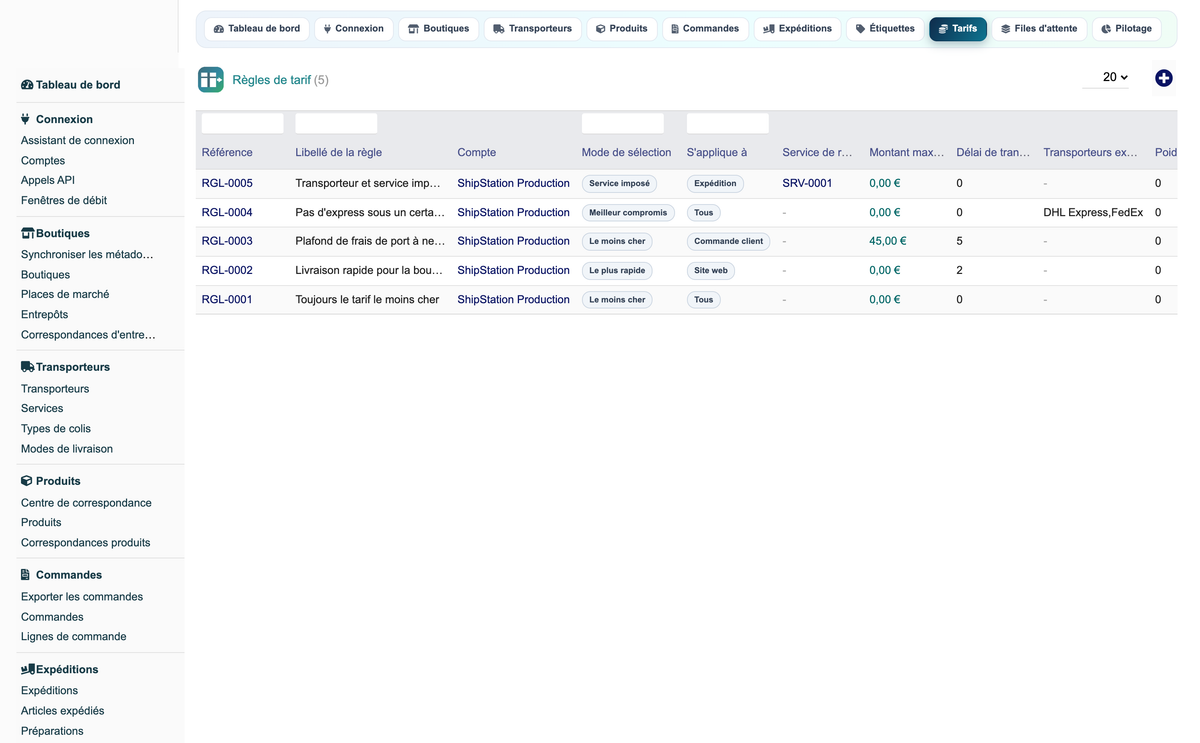Select the Étiquettes top tab
This screenshot has width=1200, height=743.
885,29
